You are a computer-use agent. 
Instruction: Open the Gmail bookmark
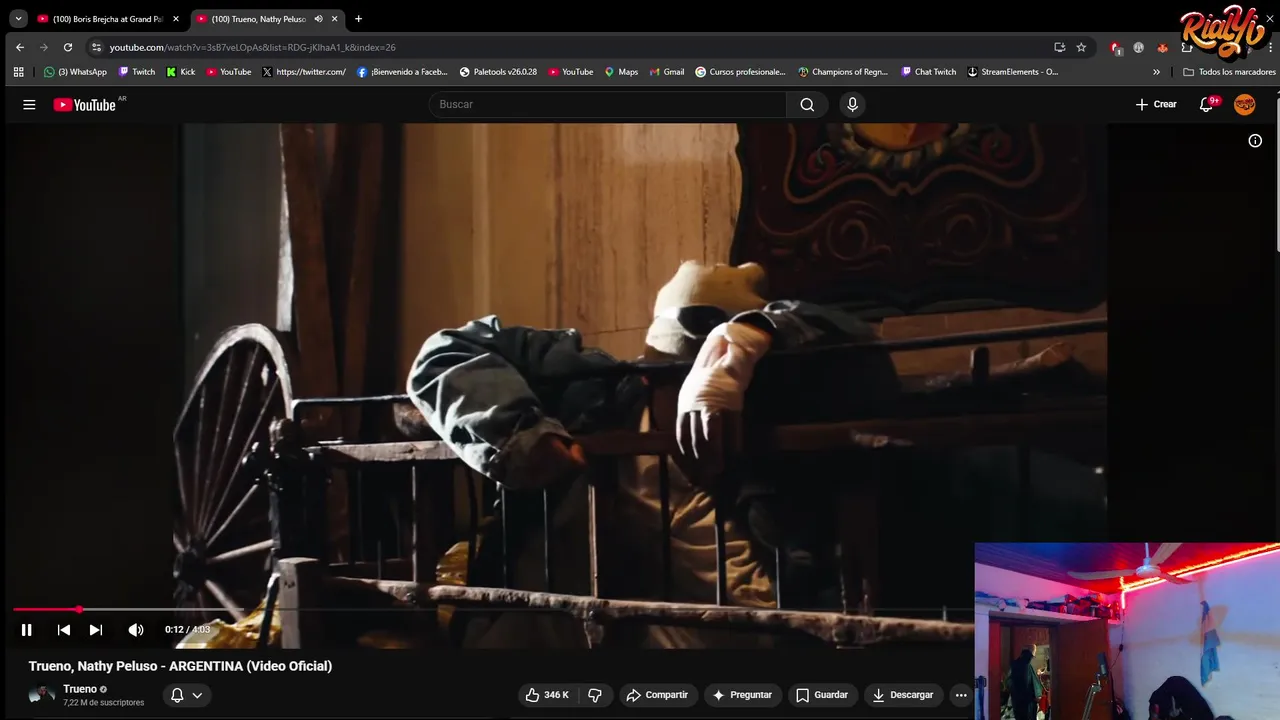tap(667, 72)
